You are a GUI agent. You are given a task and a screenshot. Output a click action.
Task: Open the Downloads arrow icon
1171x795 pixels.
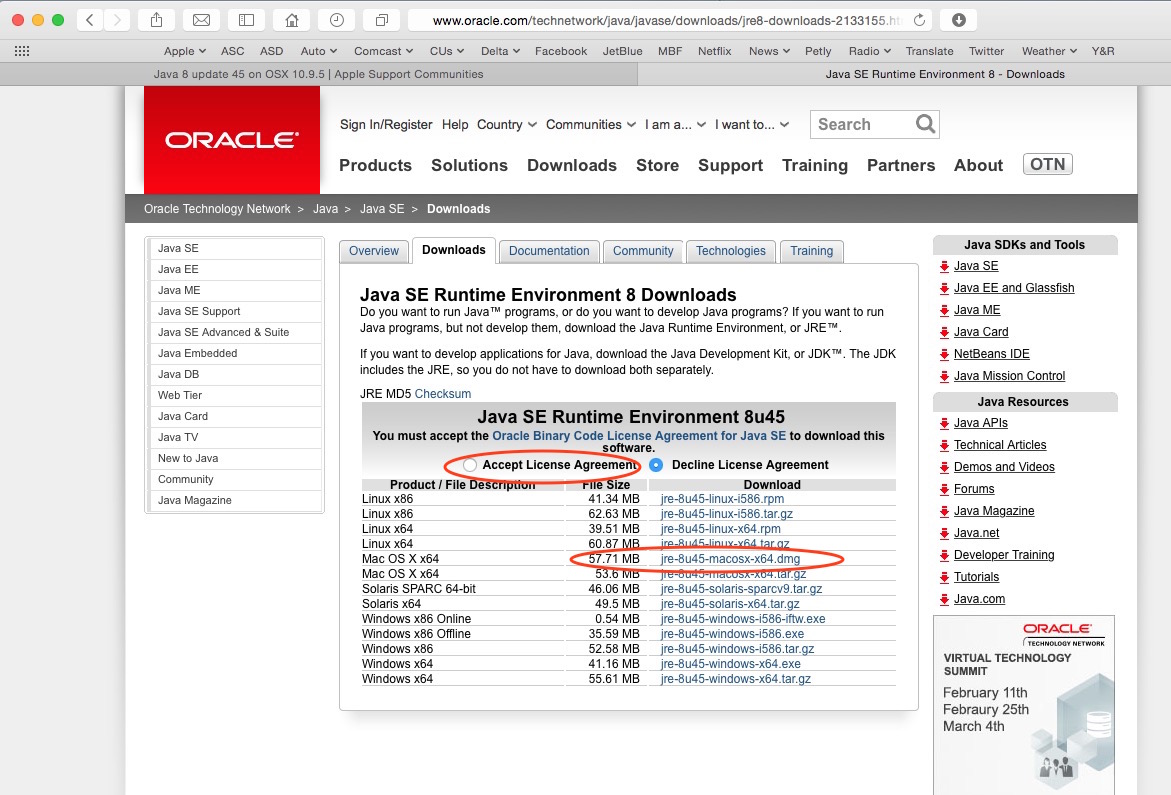pos(959,20)
